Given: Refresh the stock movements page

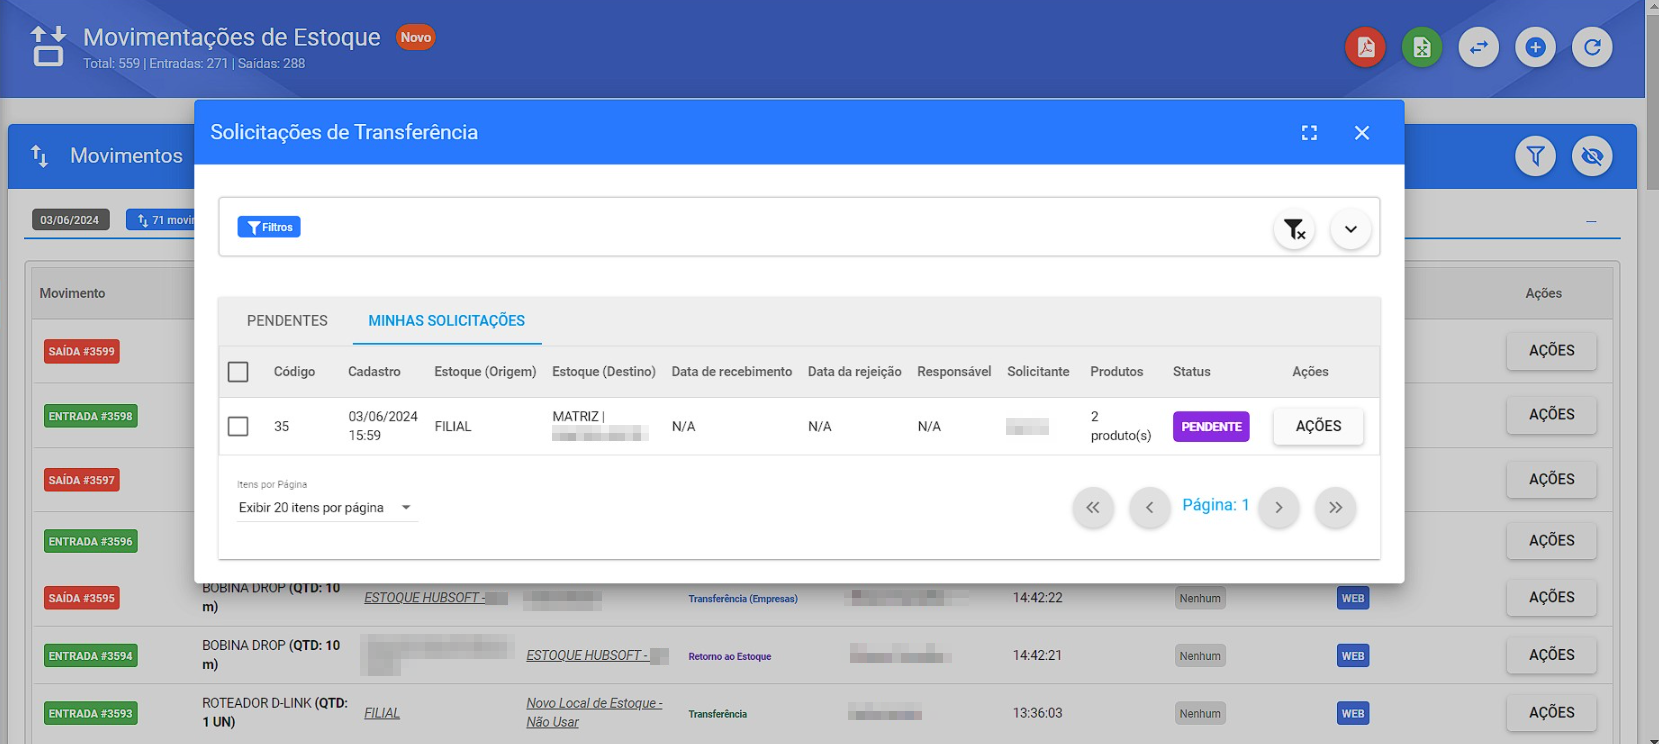Looking at the screenshot, I should (1592, 47).
